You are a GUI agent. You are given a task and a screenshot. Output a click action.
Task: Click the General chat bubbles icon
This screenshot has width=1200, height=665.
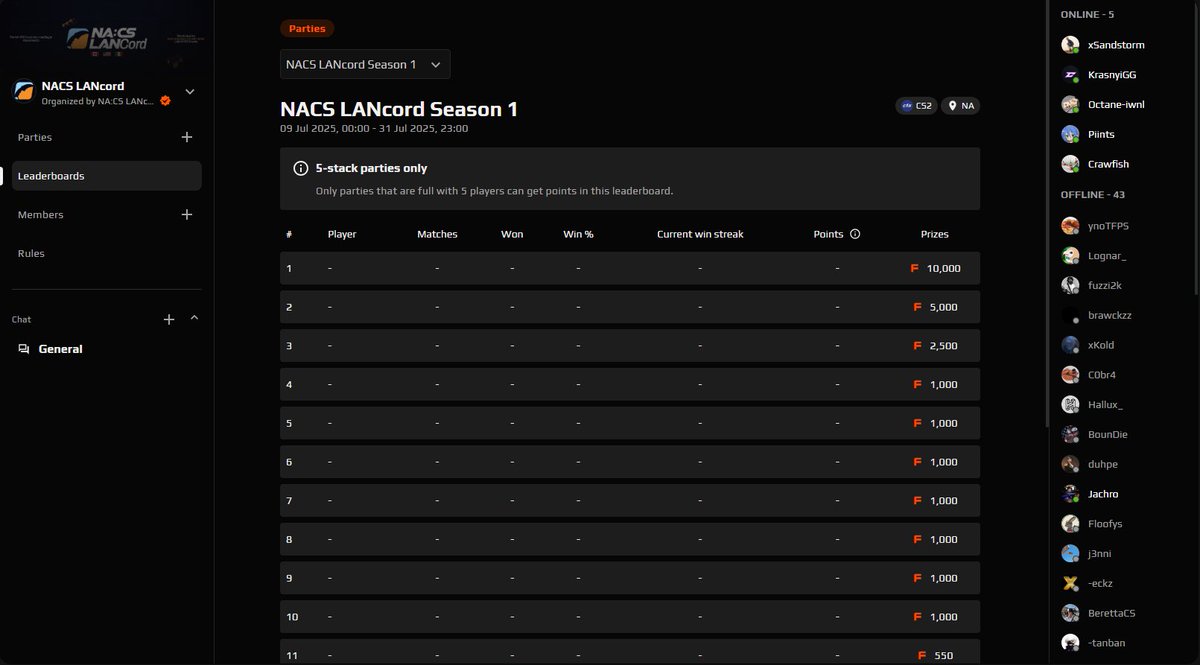tap(24, 349)
